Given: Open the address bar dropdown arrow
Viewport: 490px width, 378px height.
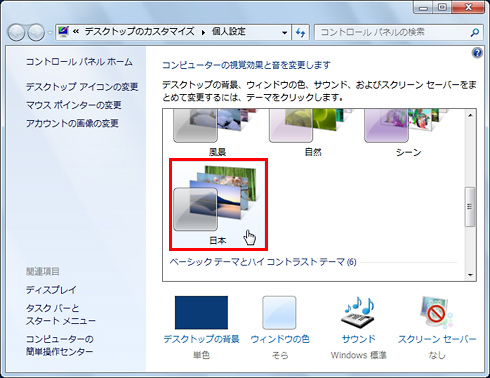Looking at the screenshot, I should click(284, 33).
